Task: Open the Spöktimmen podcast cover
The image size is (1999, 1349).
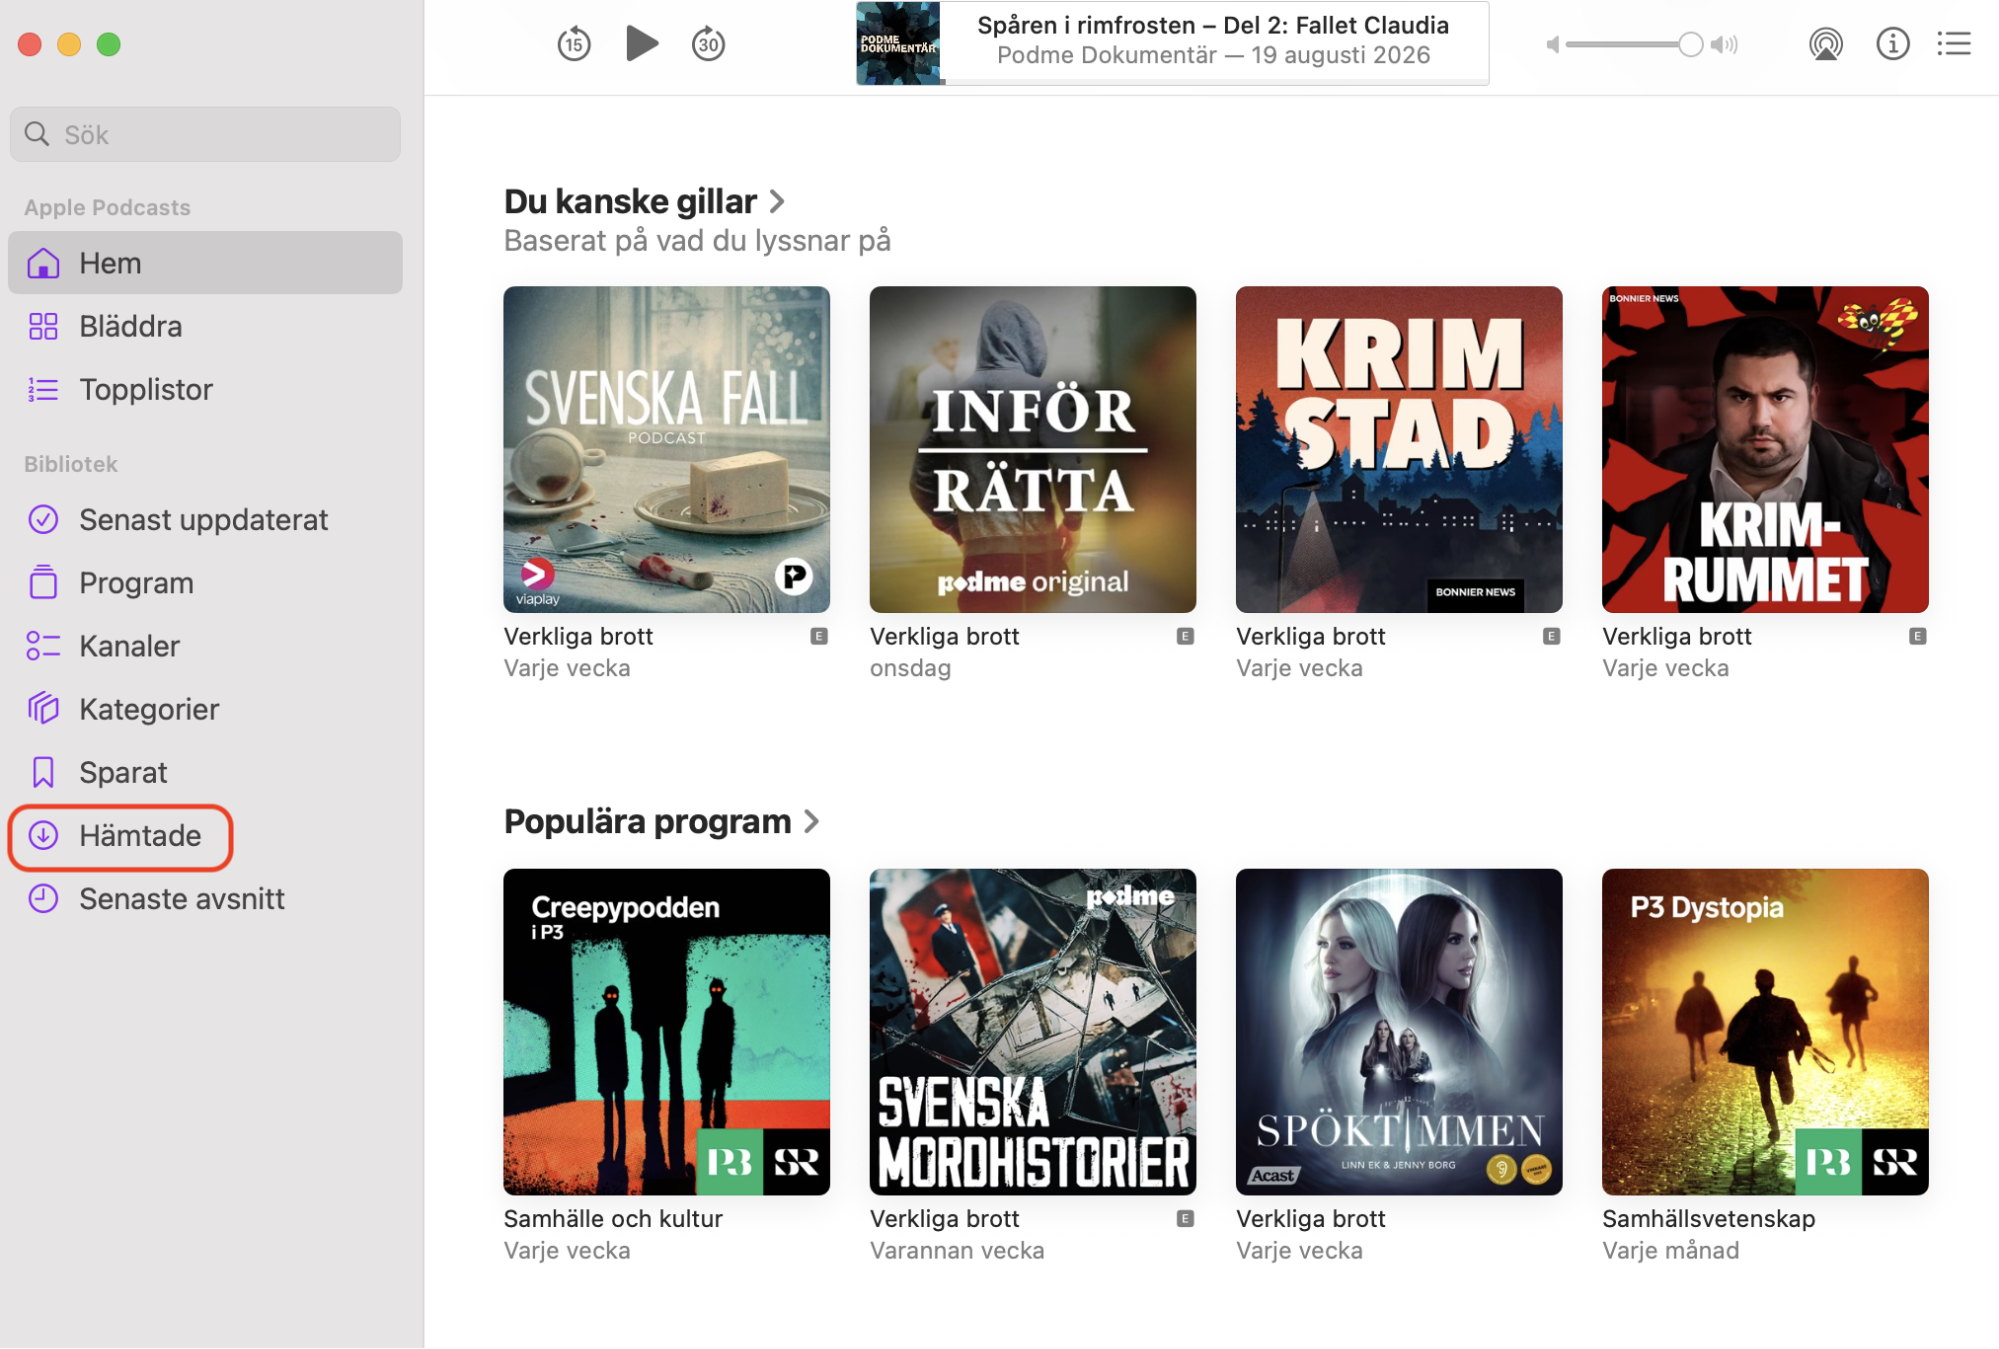Action: point(1398,1031)
